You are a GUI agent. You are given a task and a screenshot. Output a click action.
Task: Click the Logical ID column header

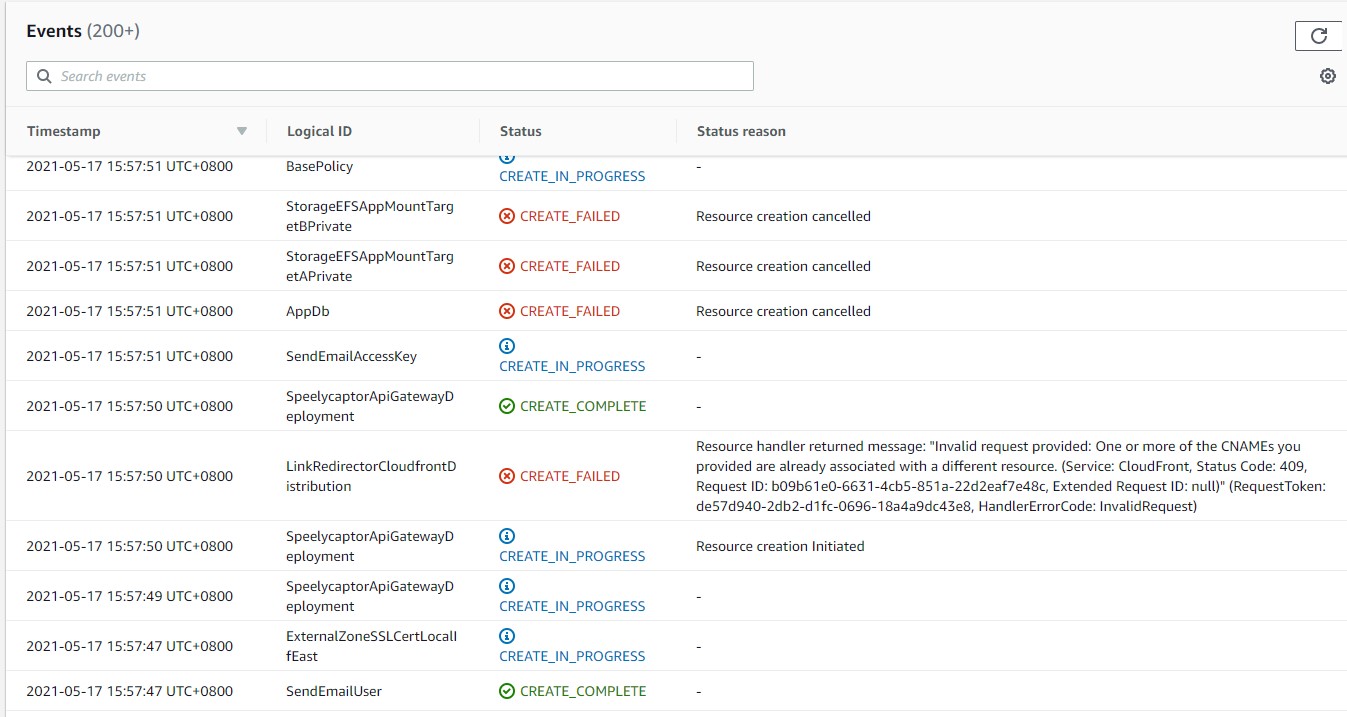(319, 131)
